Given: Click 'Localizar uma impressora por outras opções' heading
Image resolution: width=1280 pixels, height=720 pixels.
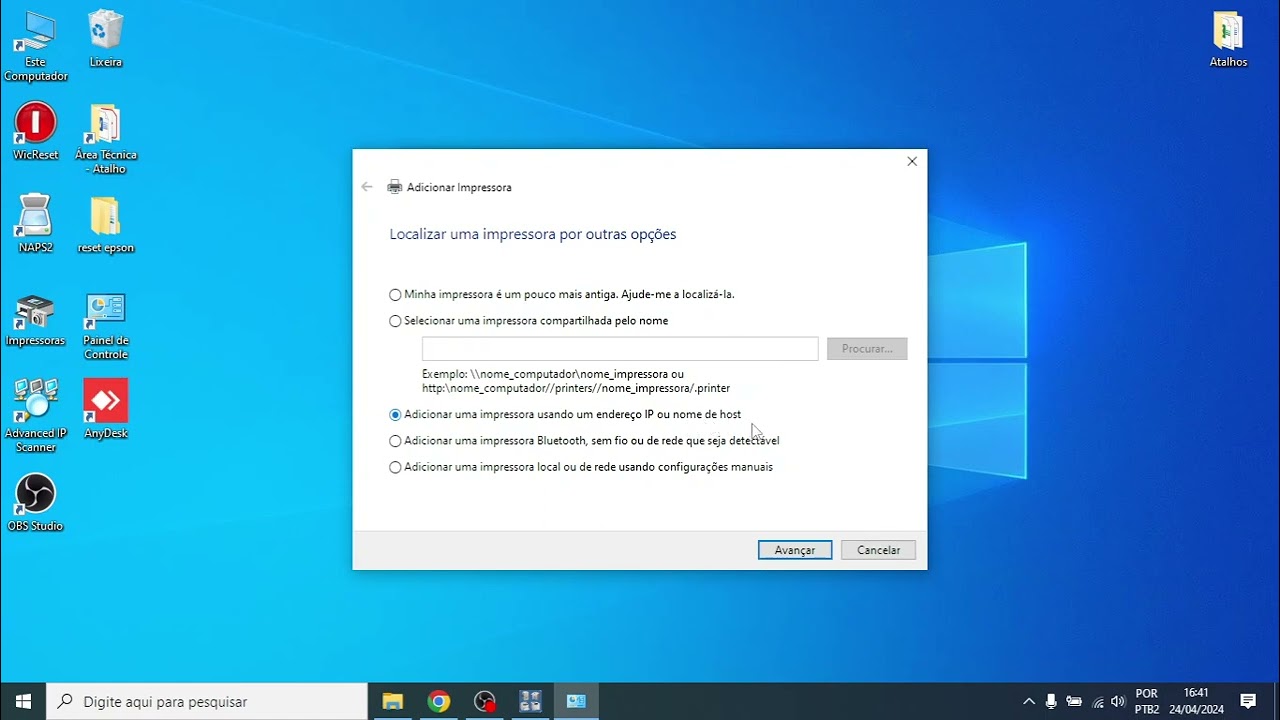Looking at the screenshot, I should pyautogui.click(x=533, y=234).
